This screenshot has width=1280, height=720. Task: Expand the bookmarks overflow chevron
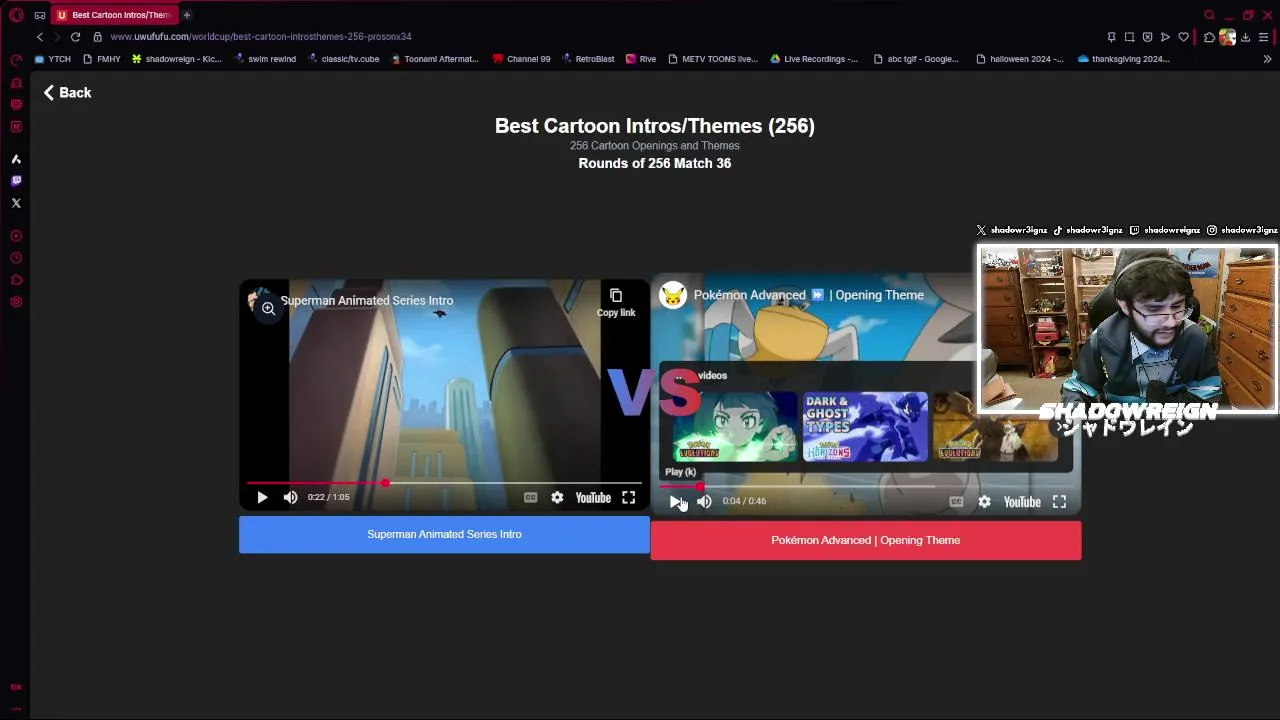click(1267, 59)
